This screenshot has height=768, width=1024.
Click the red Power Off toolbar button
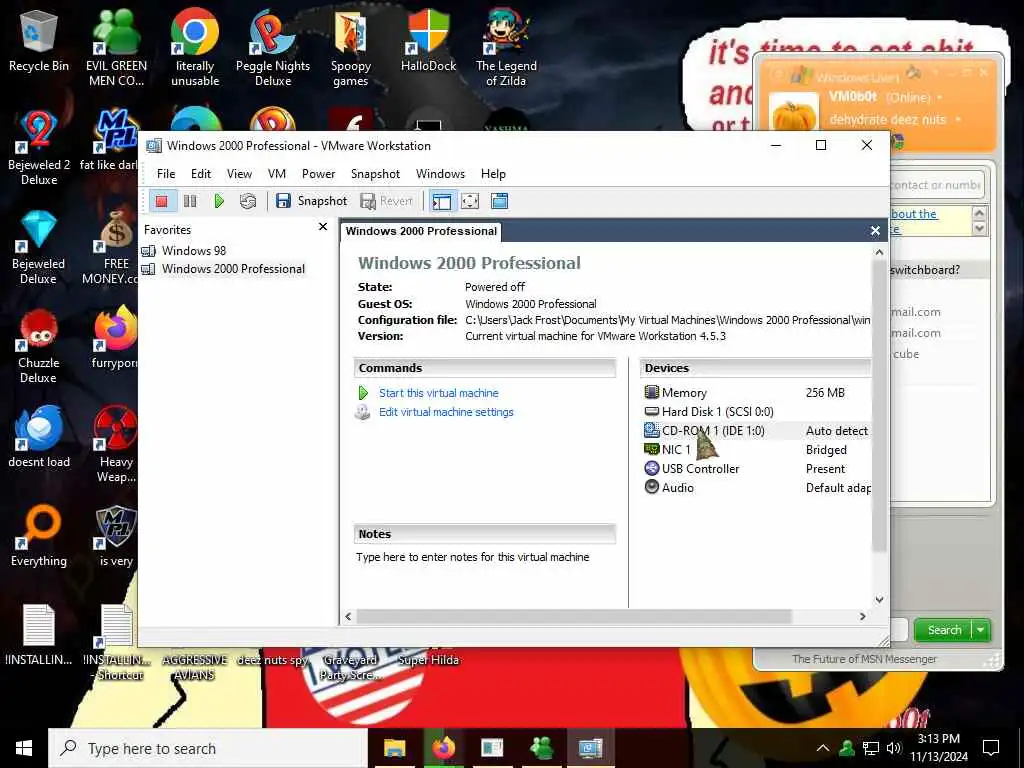(162, 201)
